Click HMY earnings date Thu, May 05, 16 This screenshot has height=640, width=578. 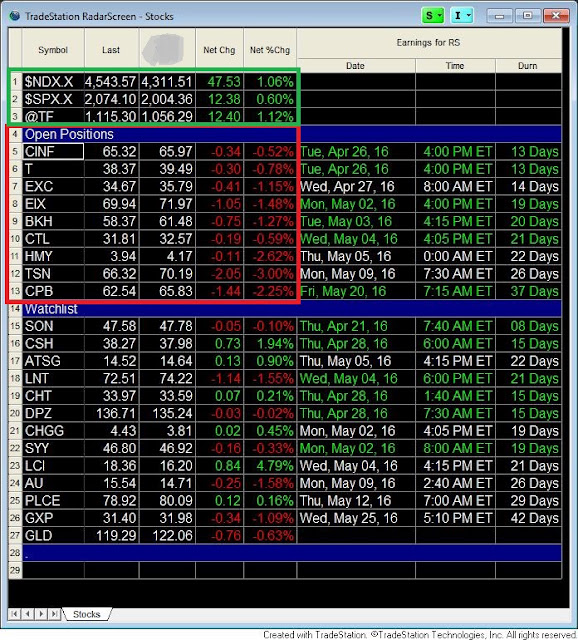tap(356, 256)
